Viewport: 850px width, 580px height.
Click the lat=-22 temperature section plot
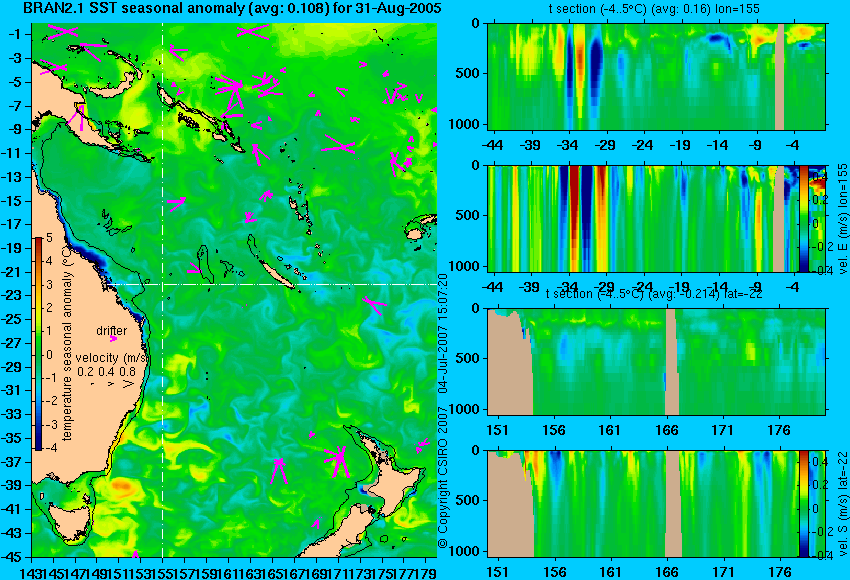point(657,362)
